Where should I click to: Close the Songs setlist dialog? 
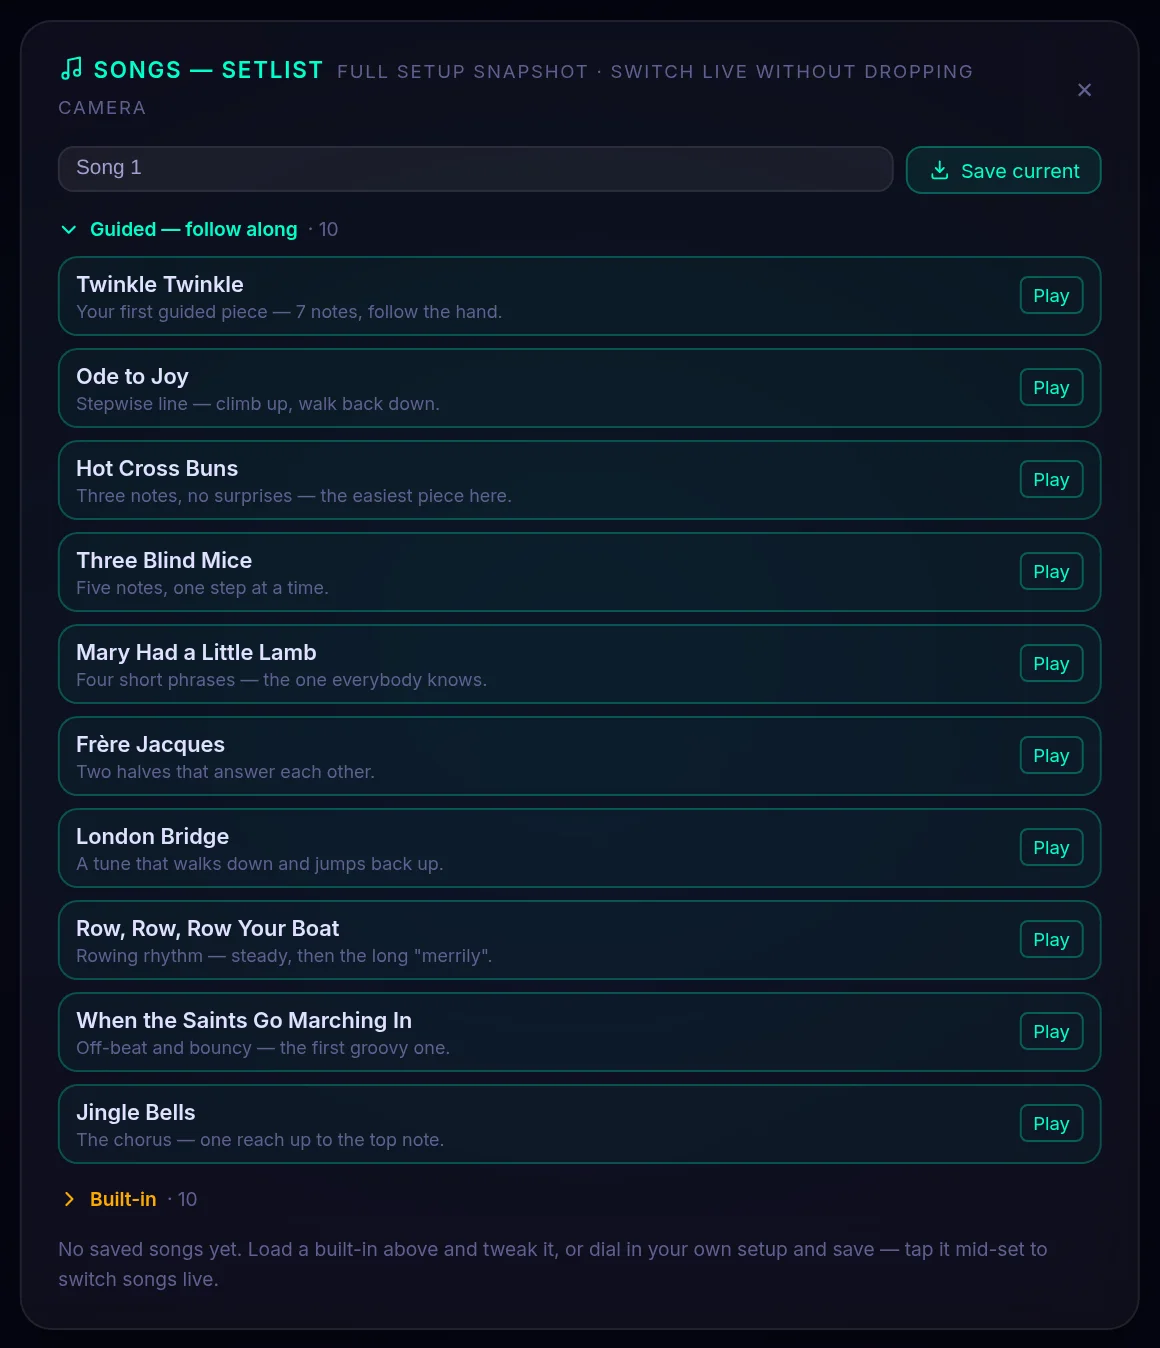[1084, 90]
